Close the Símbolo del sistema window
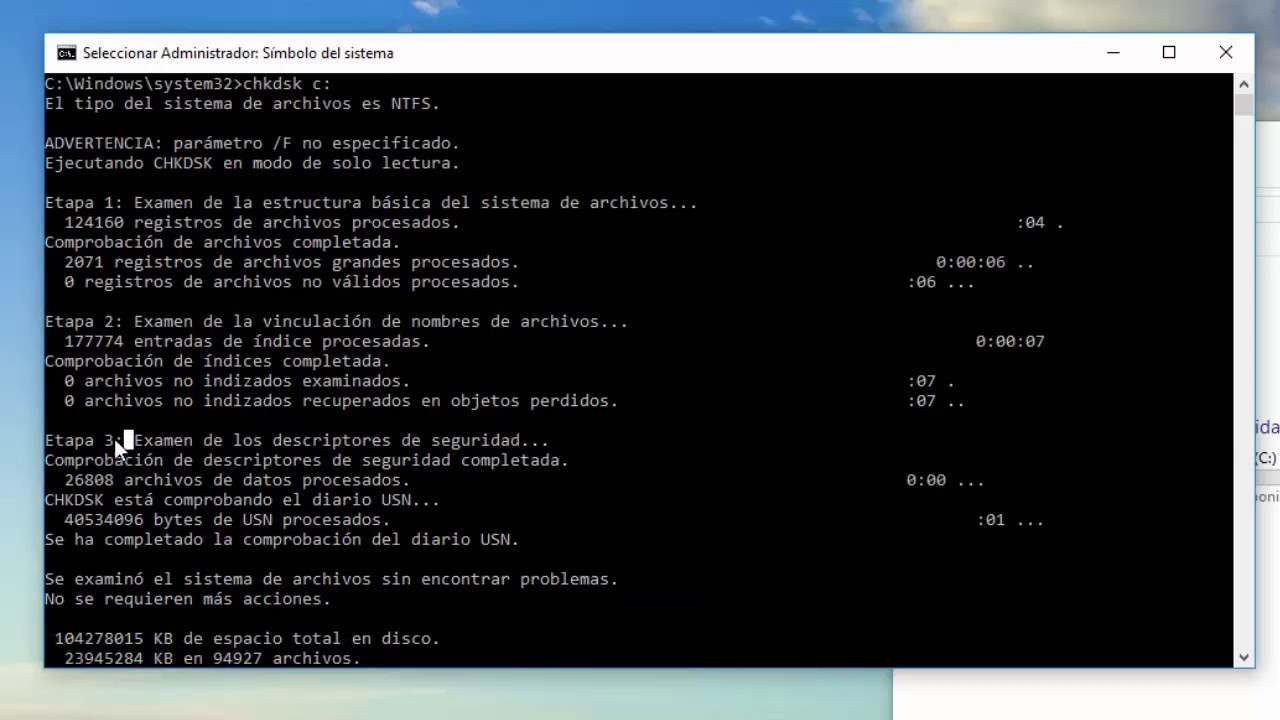 1225,53
